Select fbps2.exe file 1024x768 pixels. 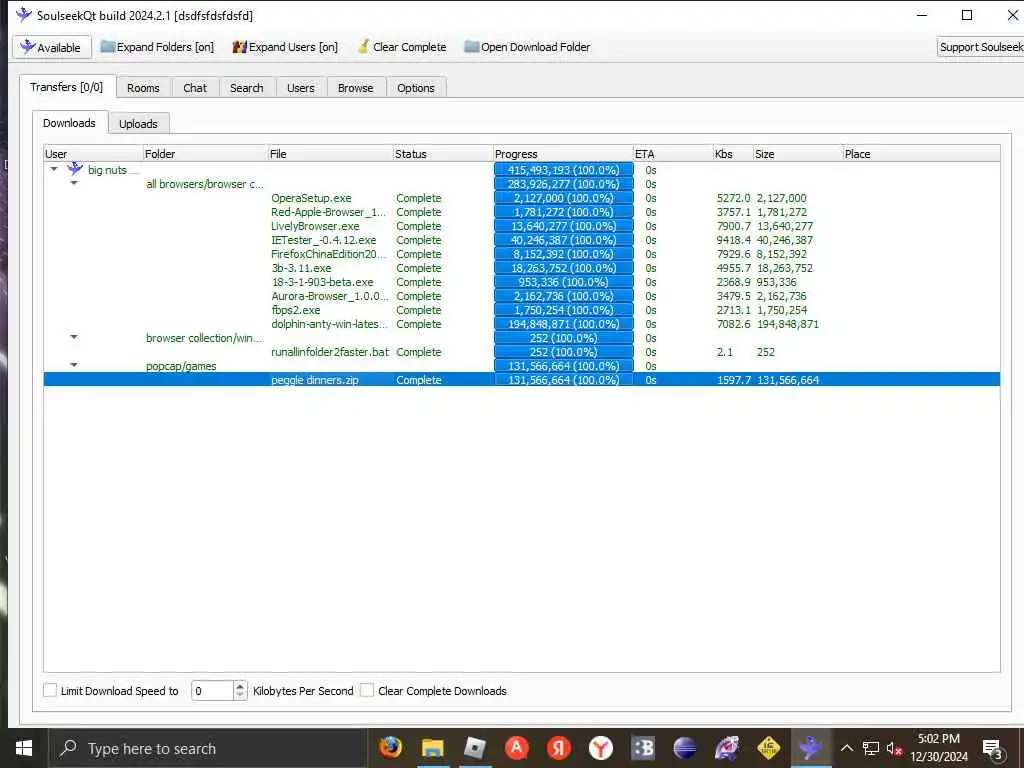pos(296,310)
